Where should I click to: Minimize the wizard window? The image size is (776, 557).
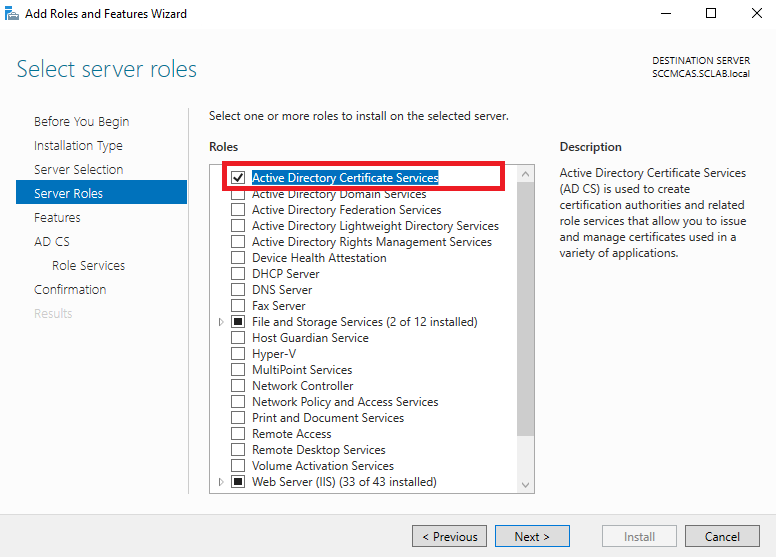click(x=666, y=13)
